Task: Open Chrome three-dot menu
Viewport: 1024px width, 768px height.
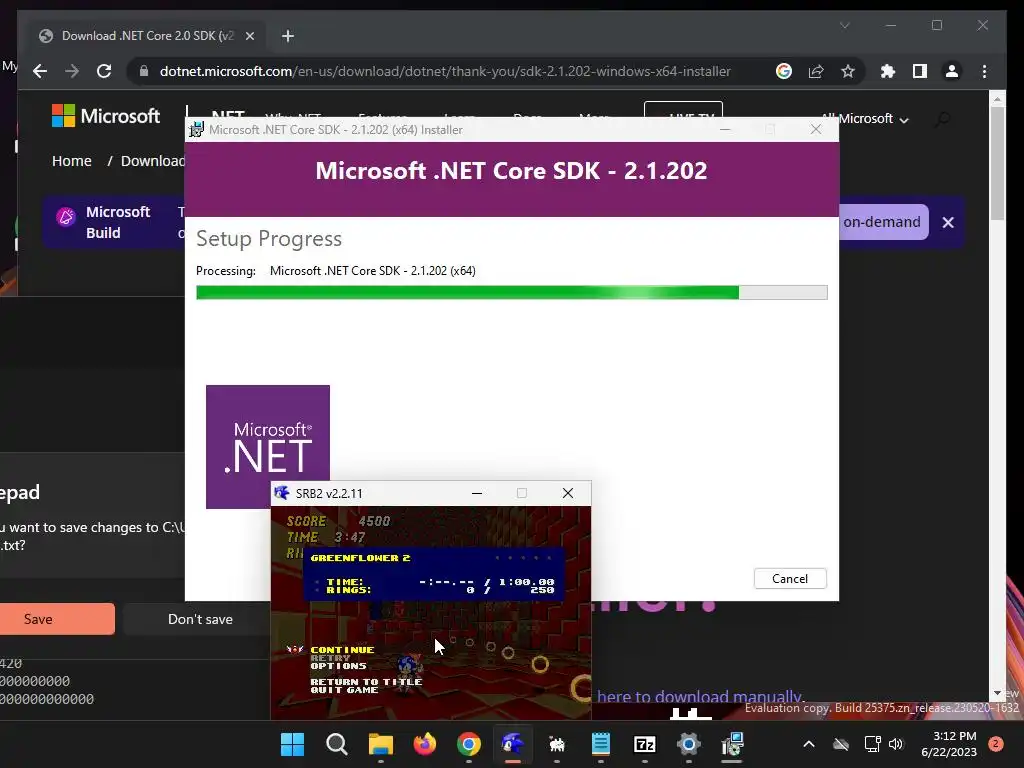Action: pyautogui.click(x=984, y=71)
